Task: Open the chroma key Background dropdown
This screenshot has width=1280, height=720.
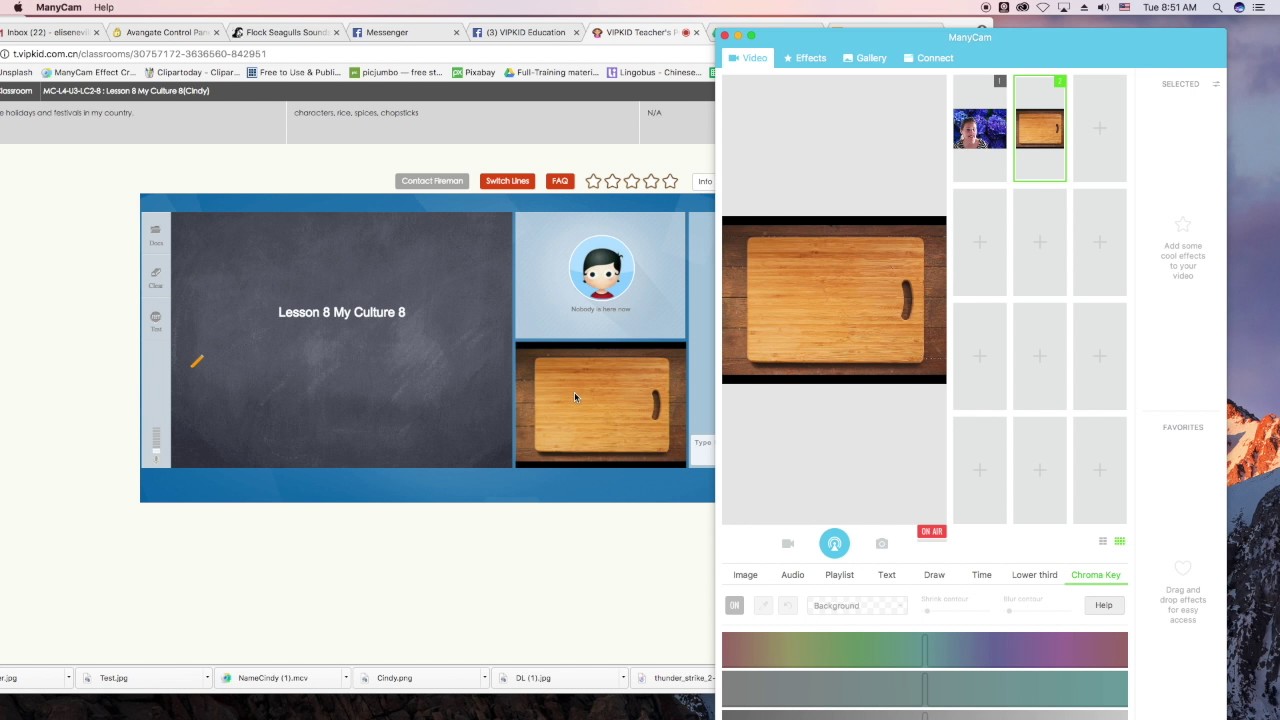Action: click(x=857, y=605)
